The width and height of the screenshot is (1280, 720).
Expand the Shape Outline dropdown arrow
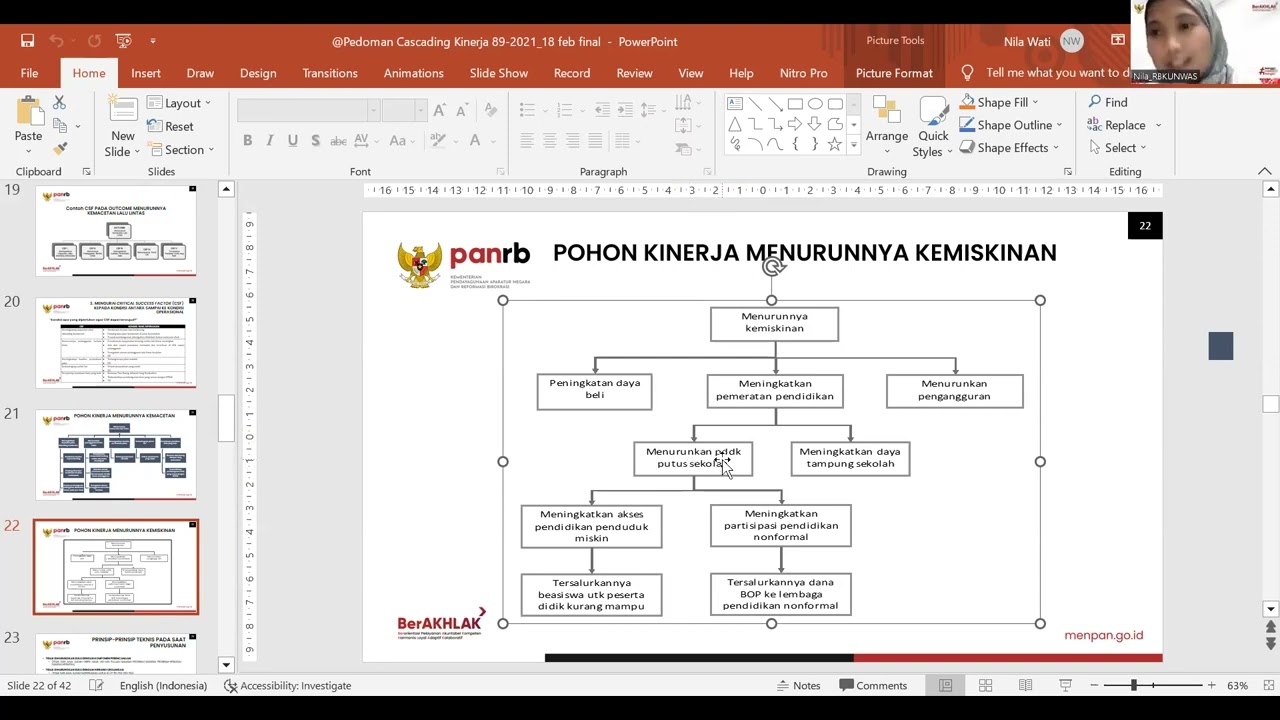(1059, 125)
